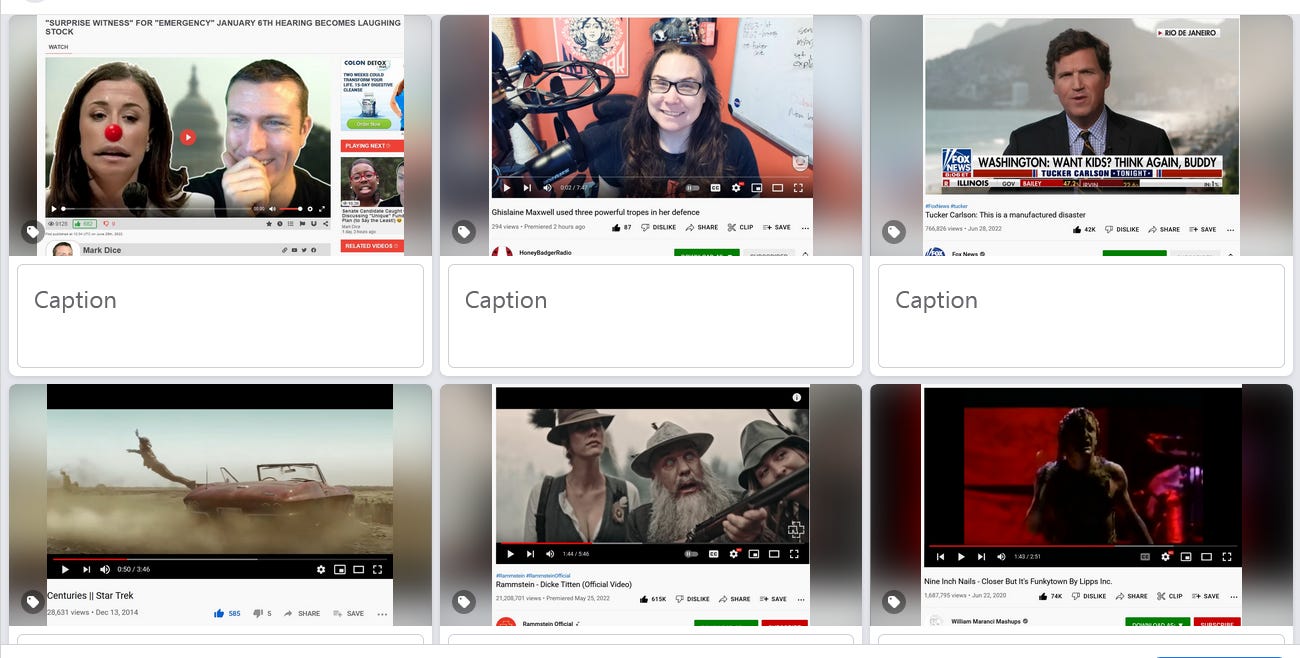Open the settings gear in the Nine Inch Nails player

tap(1167, 556)
